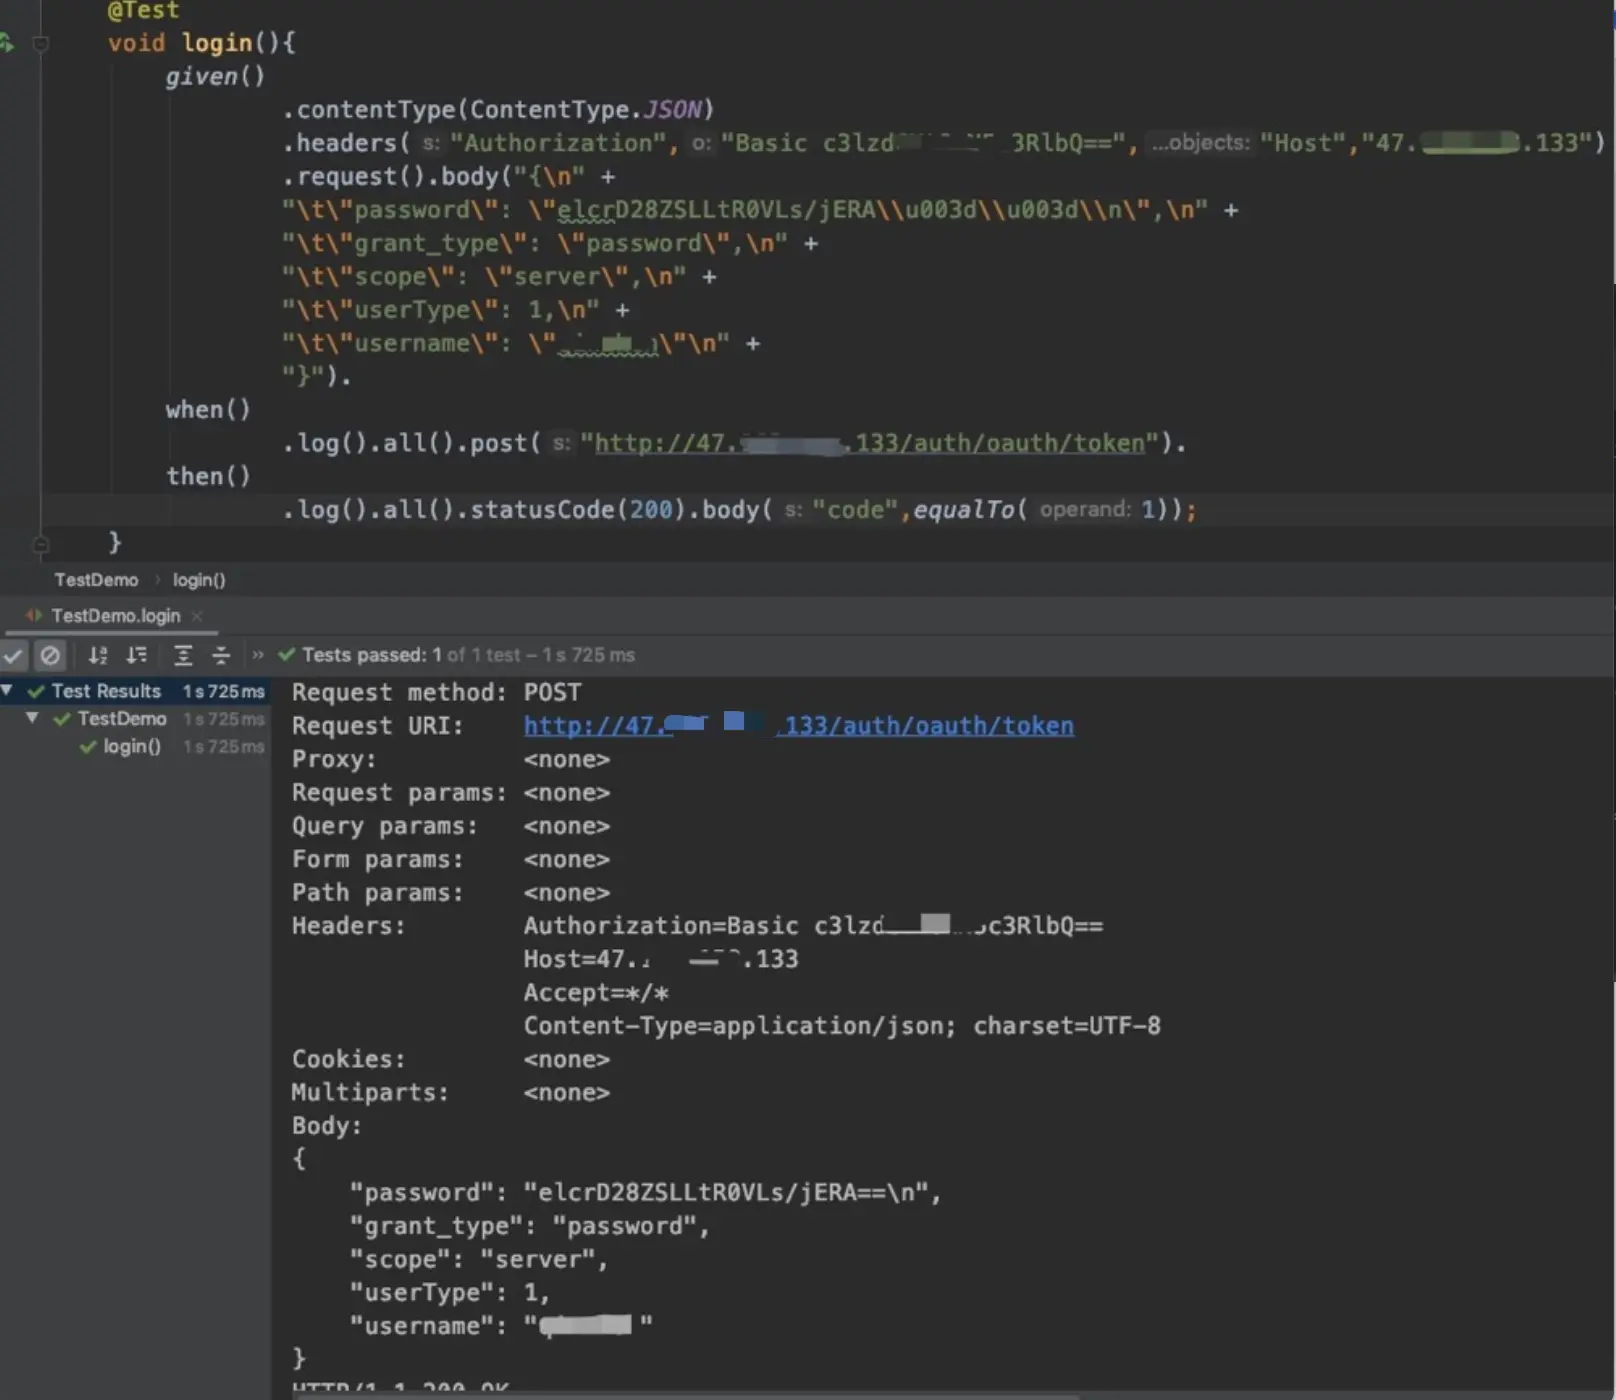Click the Accept=*/* header line
Screen dimensions: 1616x1400
596,993
